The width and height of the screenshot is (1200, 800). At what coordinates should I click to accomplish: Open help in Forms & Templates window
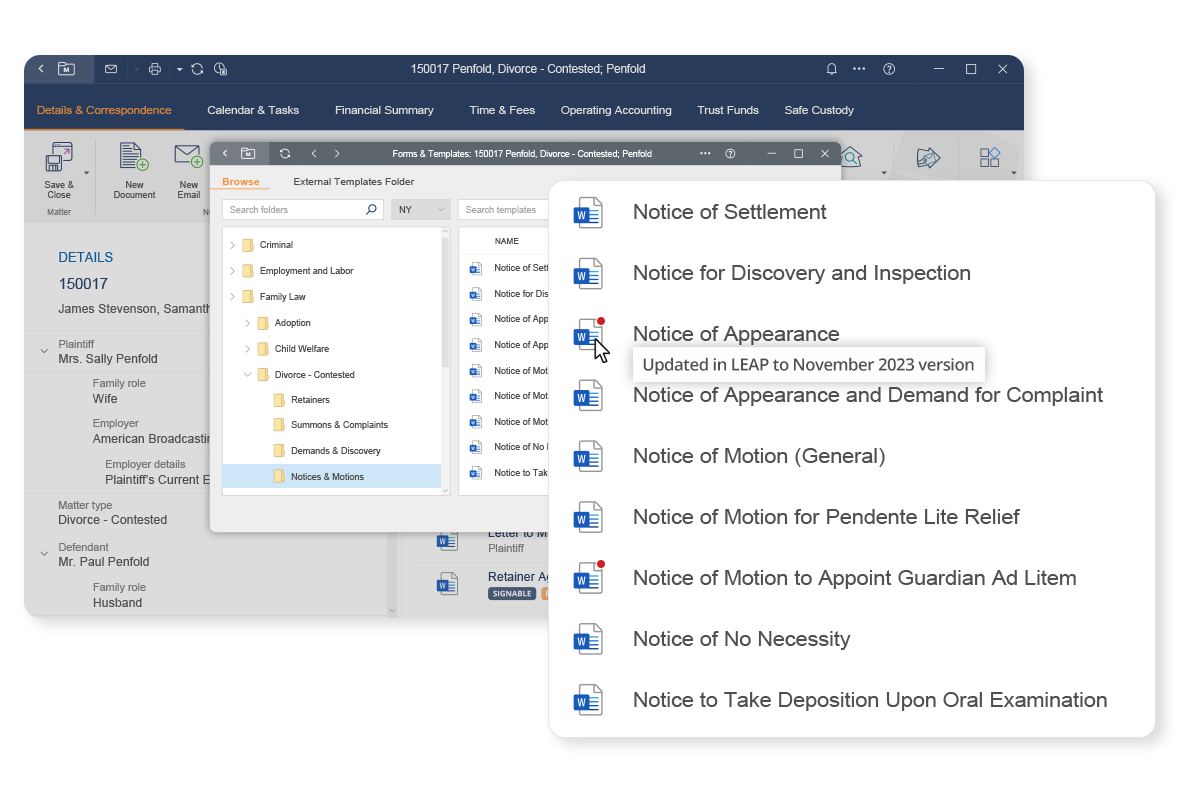[730, 154]
